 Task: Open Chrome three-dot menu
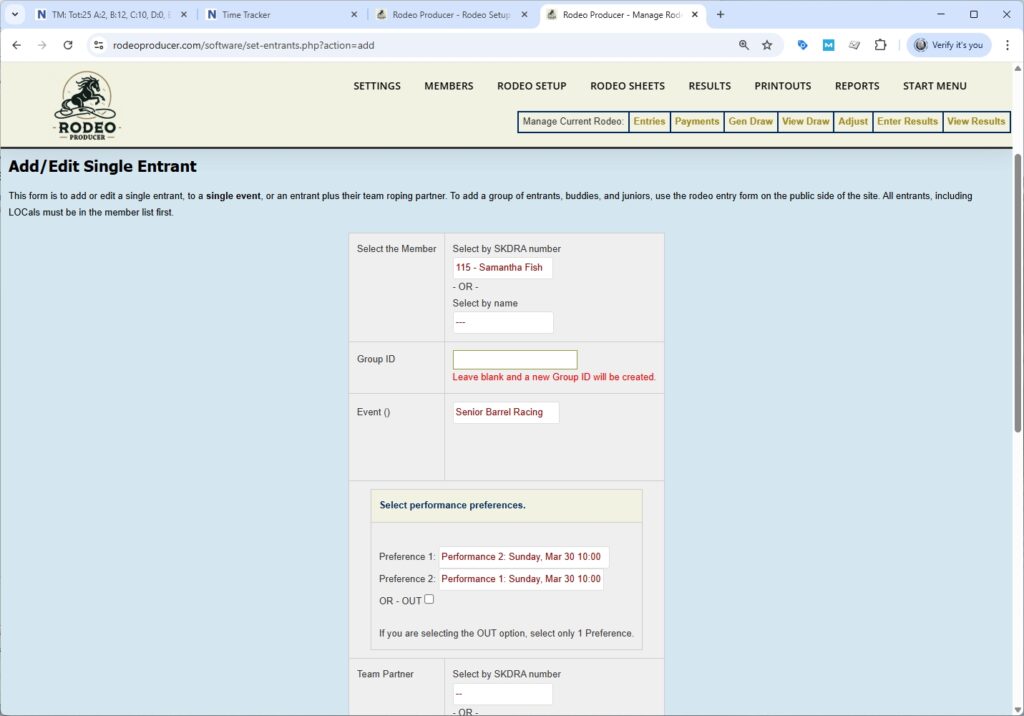tap(1007, 45)
